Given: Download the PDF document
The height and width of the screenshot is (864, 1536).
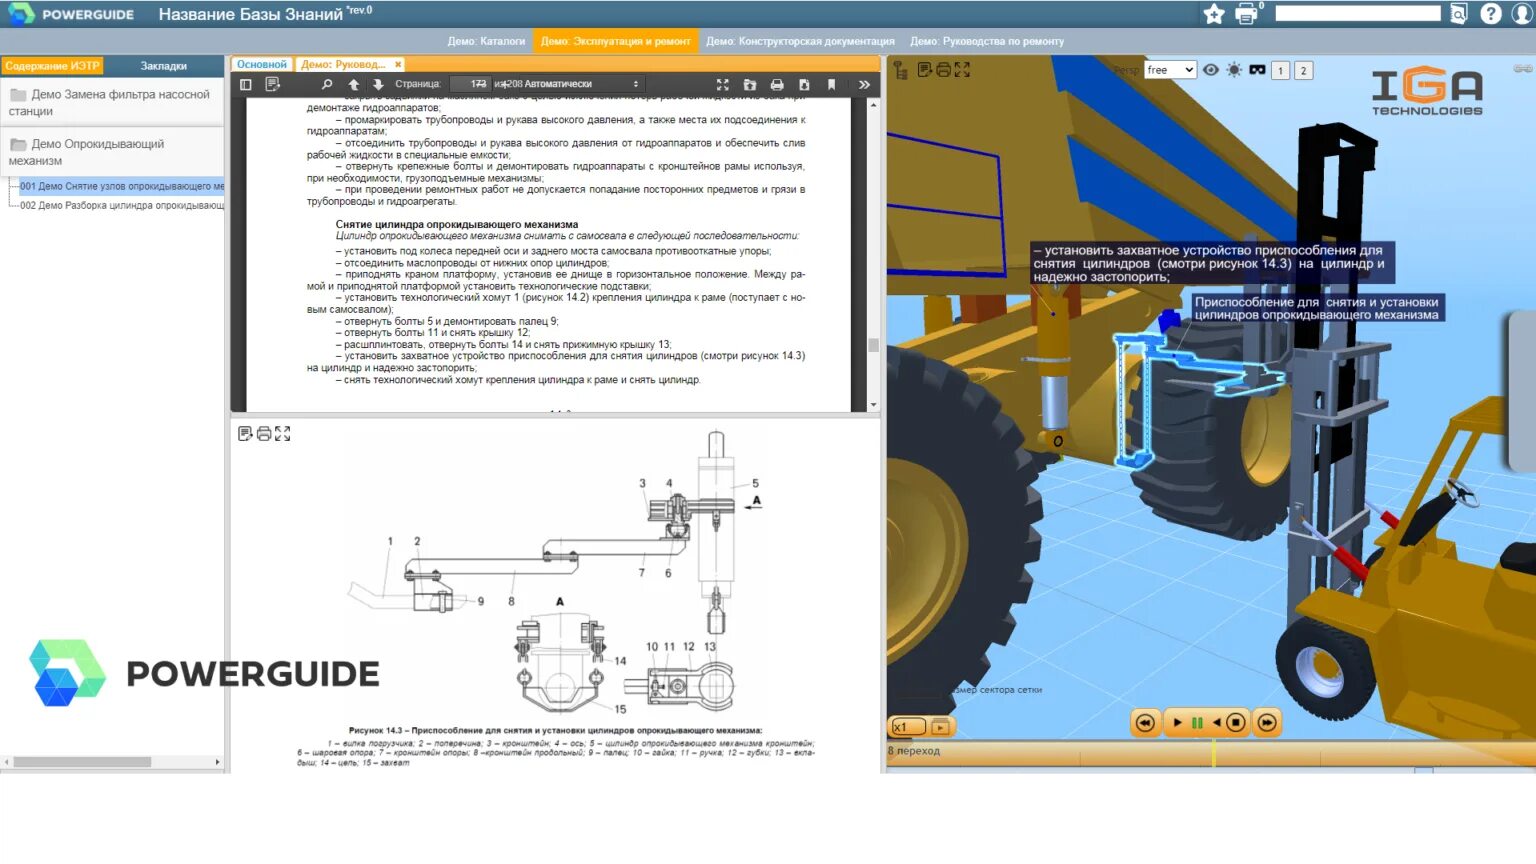Looking at the screenshot, I should pos(804,85).
